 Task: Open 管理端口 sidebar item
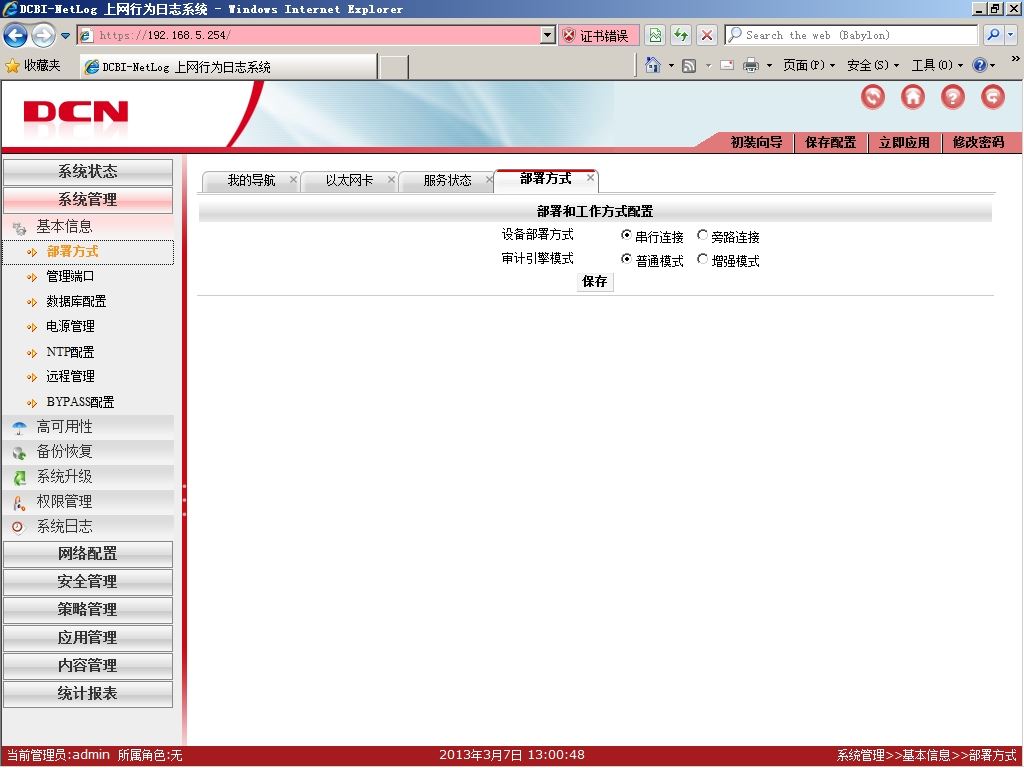(x=70, y=277)
